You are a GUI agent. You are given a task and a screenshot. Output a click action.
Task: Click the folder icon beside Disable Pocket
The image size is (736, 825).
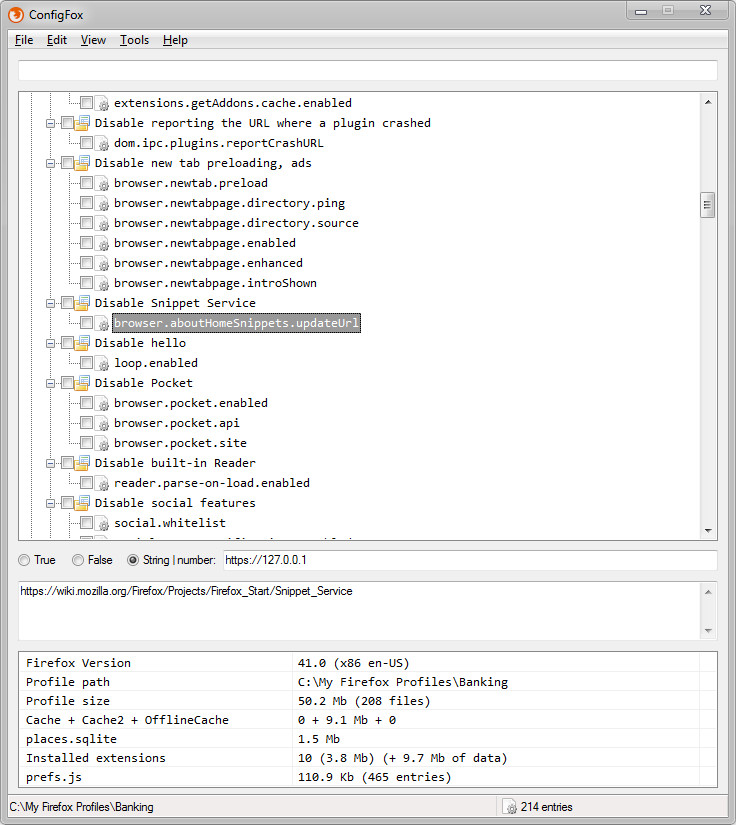click(x=82, y=383)
